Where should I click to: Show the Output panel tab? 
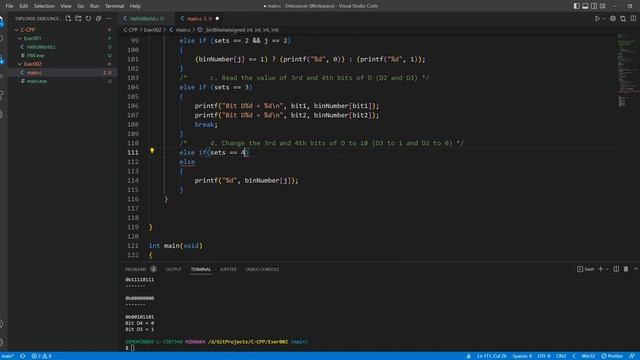173,269
